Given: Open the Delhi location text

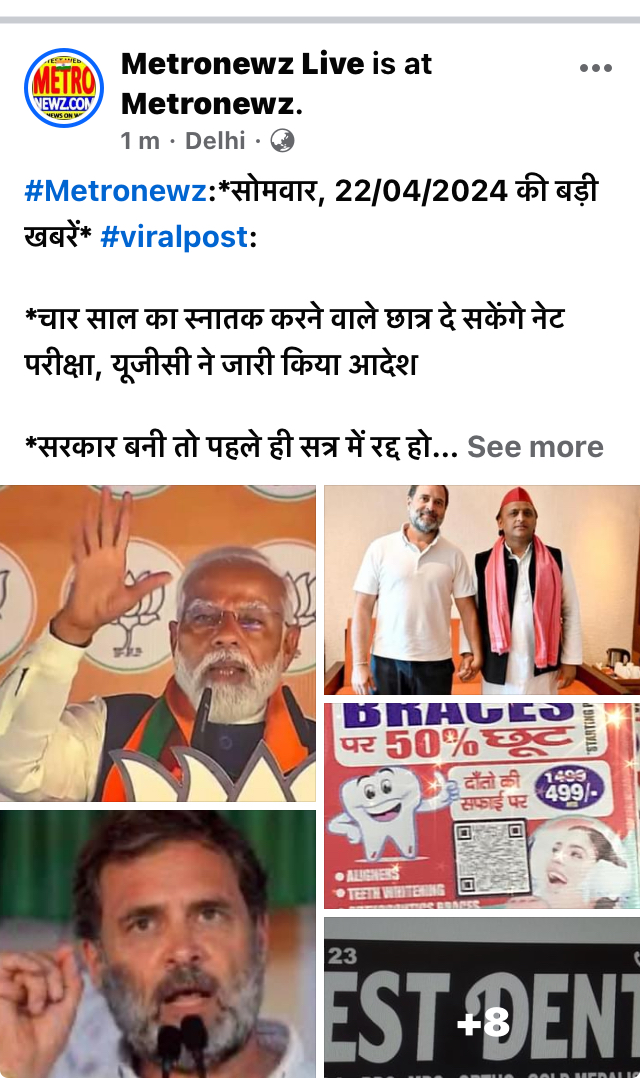Looking at the screenshot, I should (x=215, y=141).
